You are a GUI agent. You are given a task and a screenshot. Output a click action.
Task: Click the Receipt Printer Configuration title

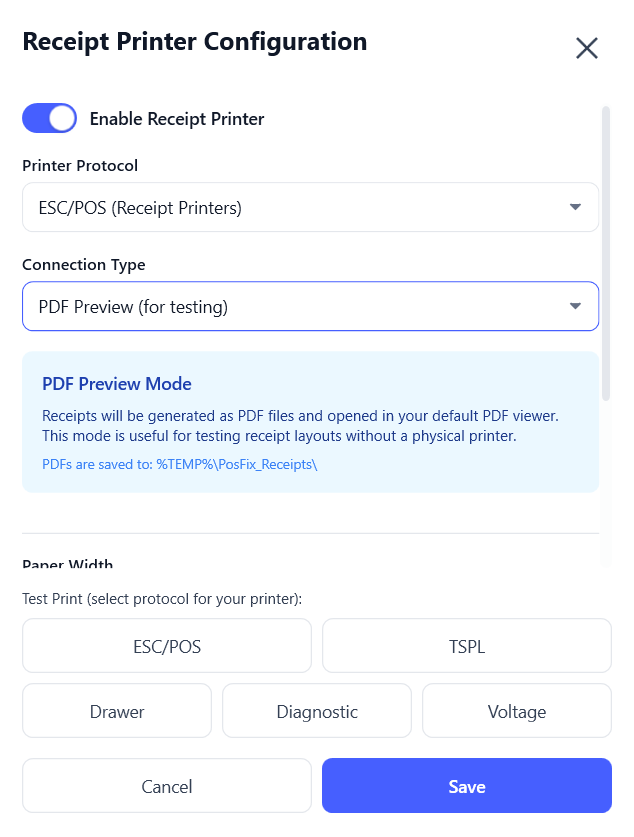coord(195,42)
